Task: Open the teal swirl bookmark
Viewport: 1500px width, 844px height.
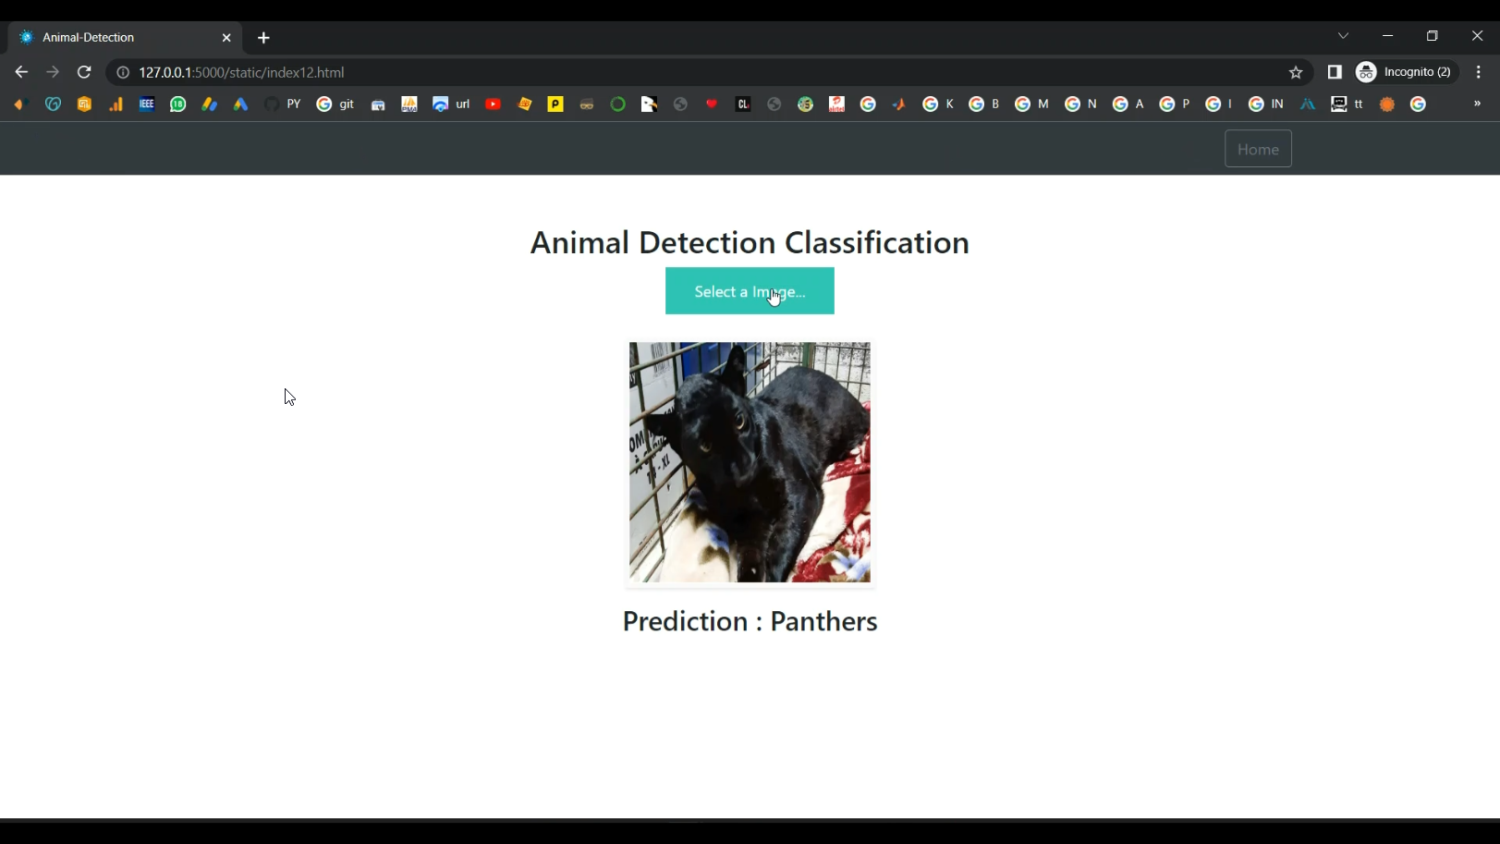Action: click(53, 104)
